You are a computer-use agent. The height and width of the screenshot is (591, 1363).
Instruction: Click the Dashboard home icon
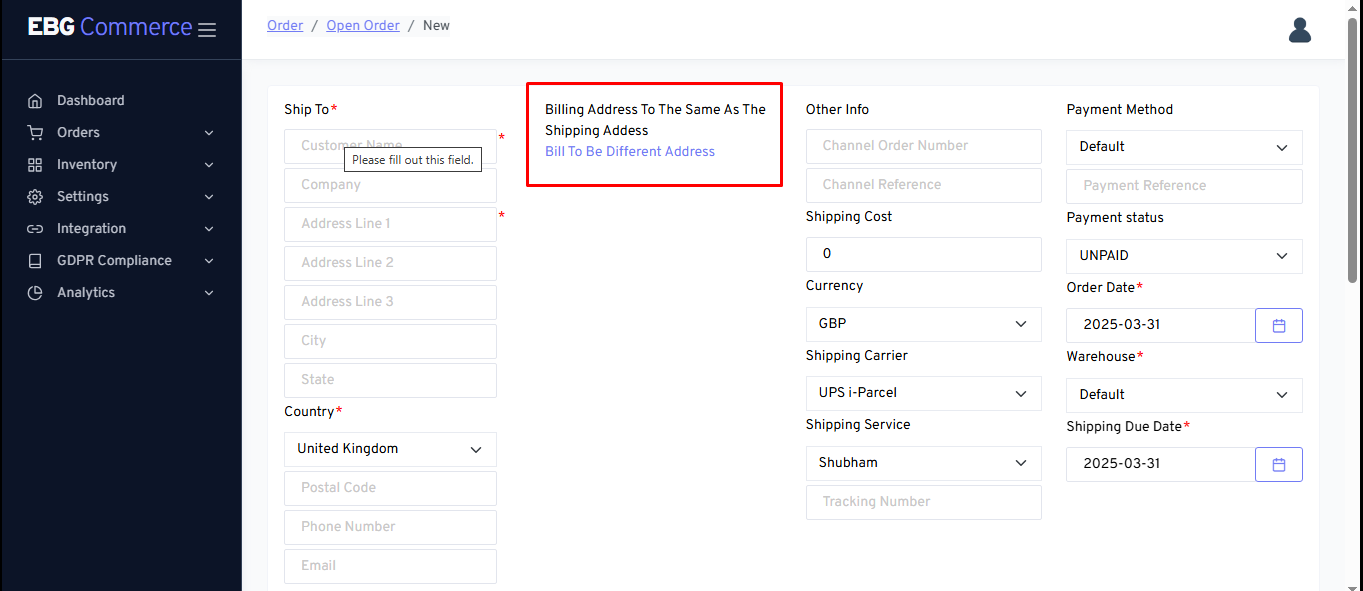(x=35, y=101)
